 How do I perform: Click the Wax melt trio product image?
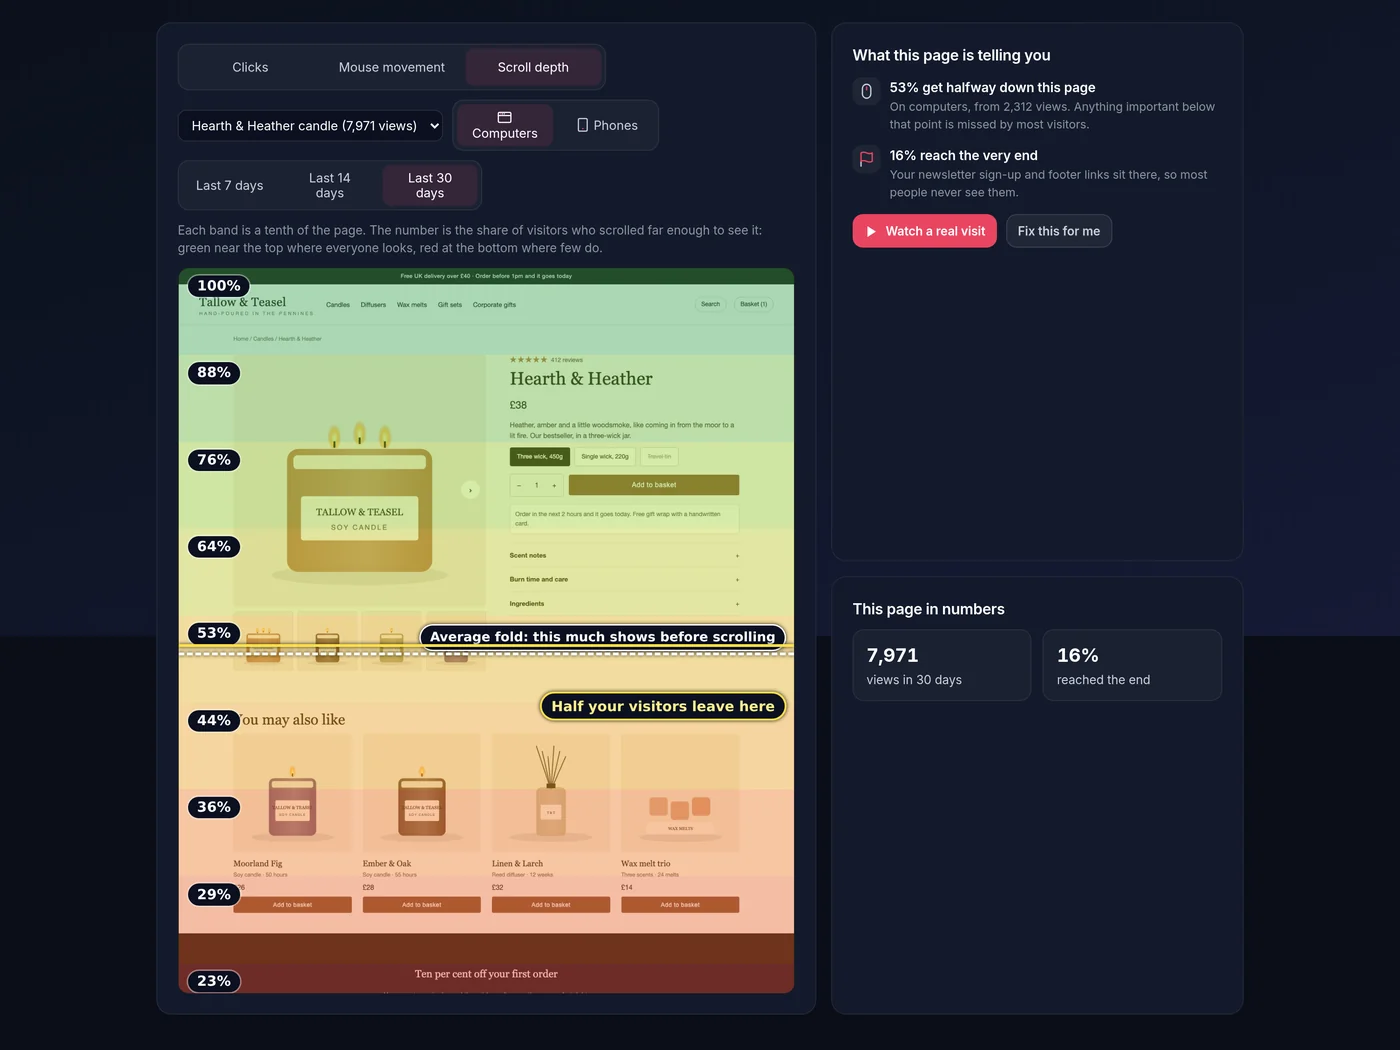click(x=680, y=793)
